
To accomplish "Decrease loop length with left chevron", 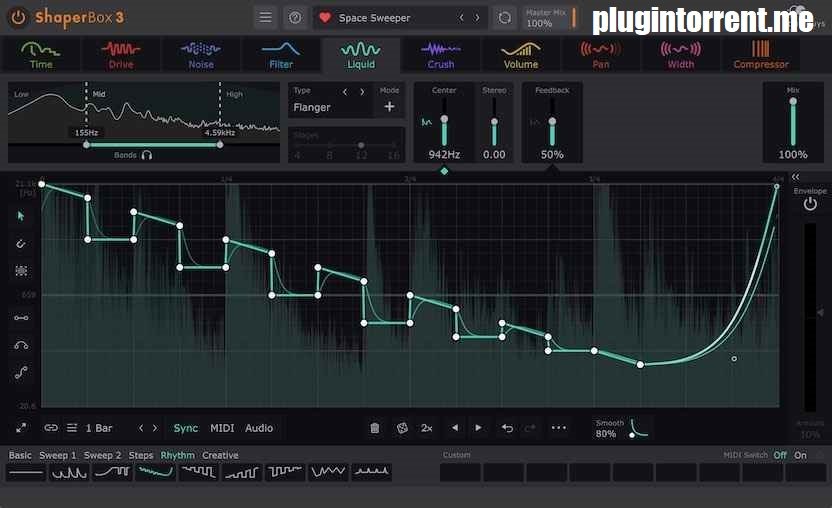I will [141, 428].
